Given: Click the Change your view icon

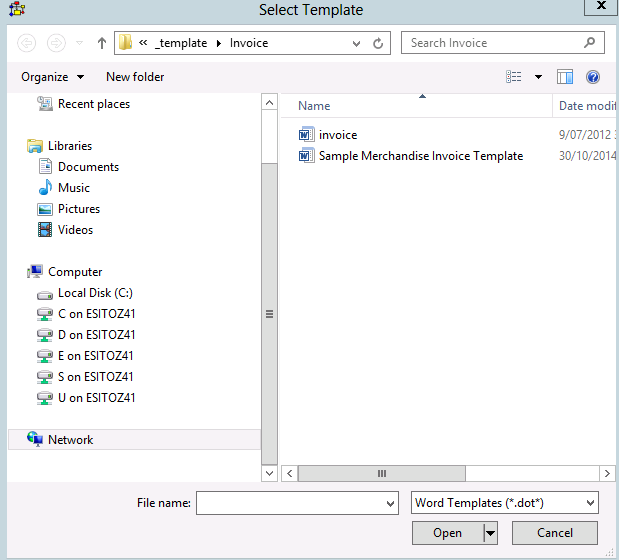Looking at the screenshot, I should pos(514,77).
